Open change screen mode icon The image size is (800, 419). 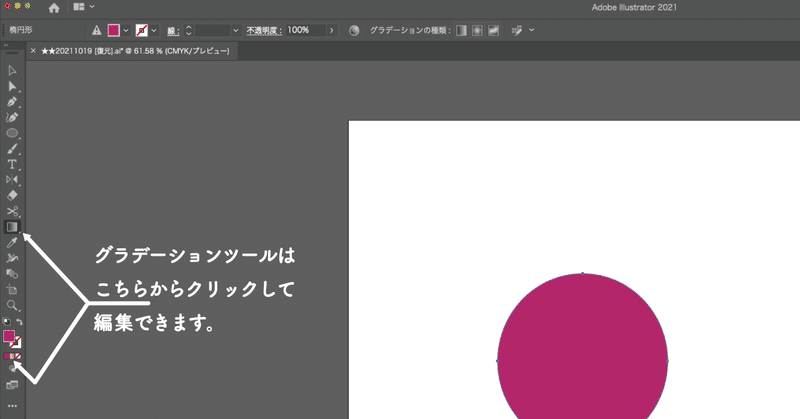coord(12,385)
